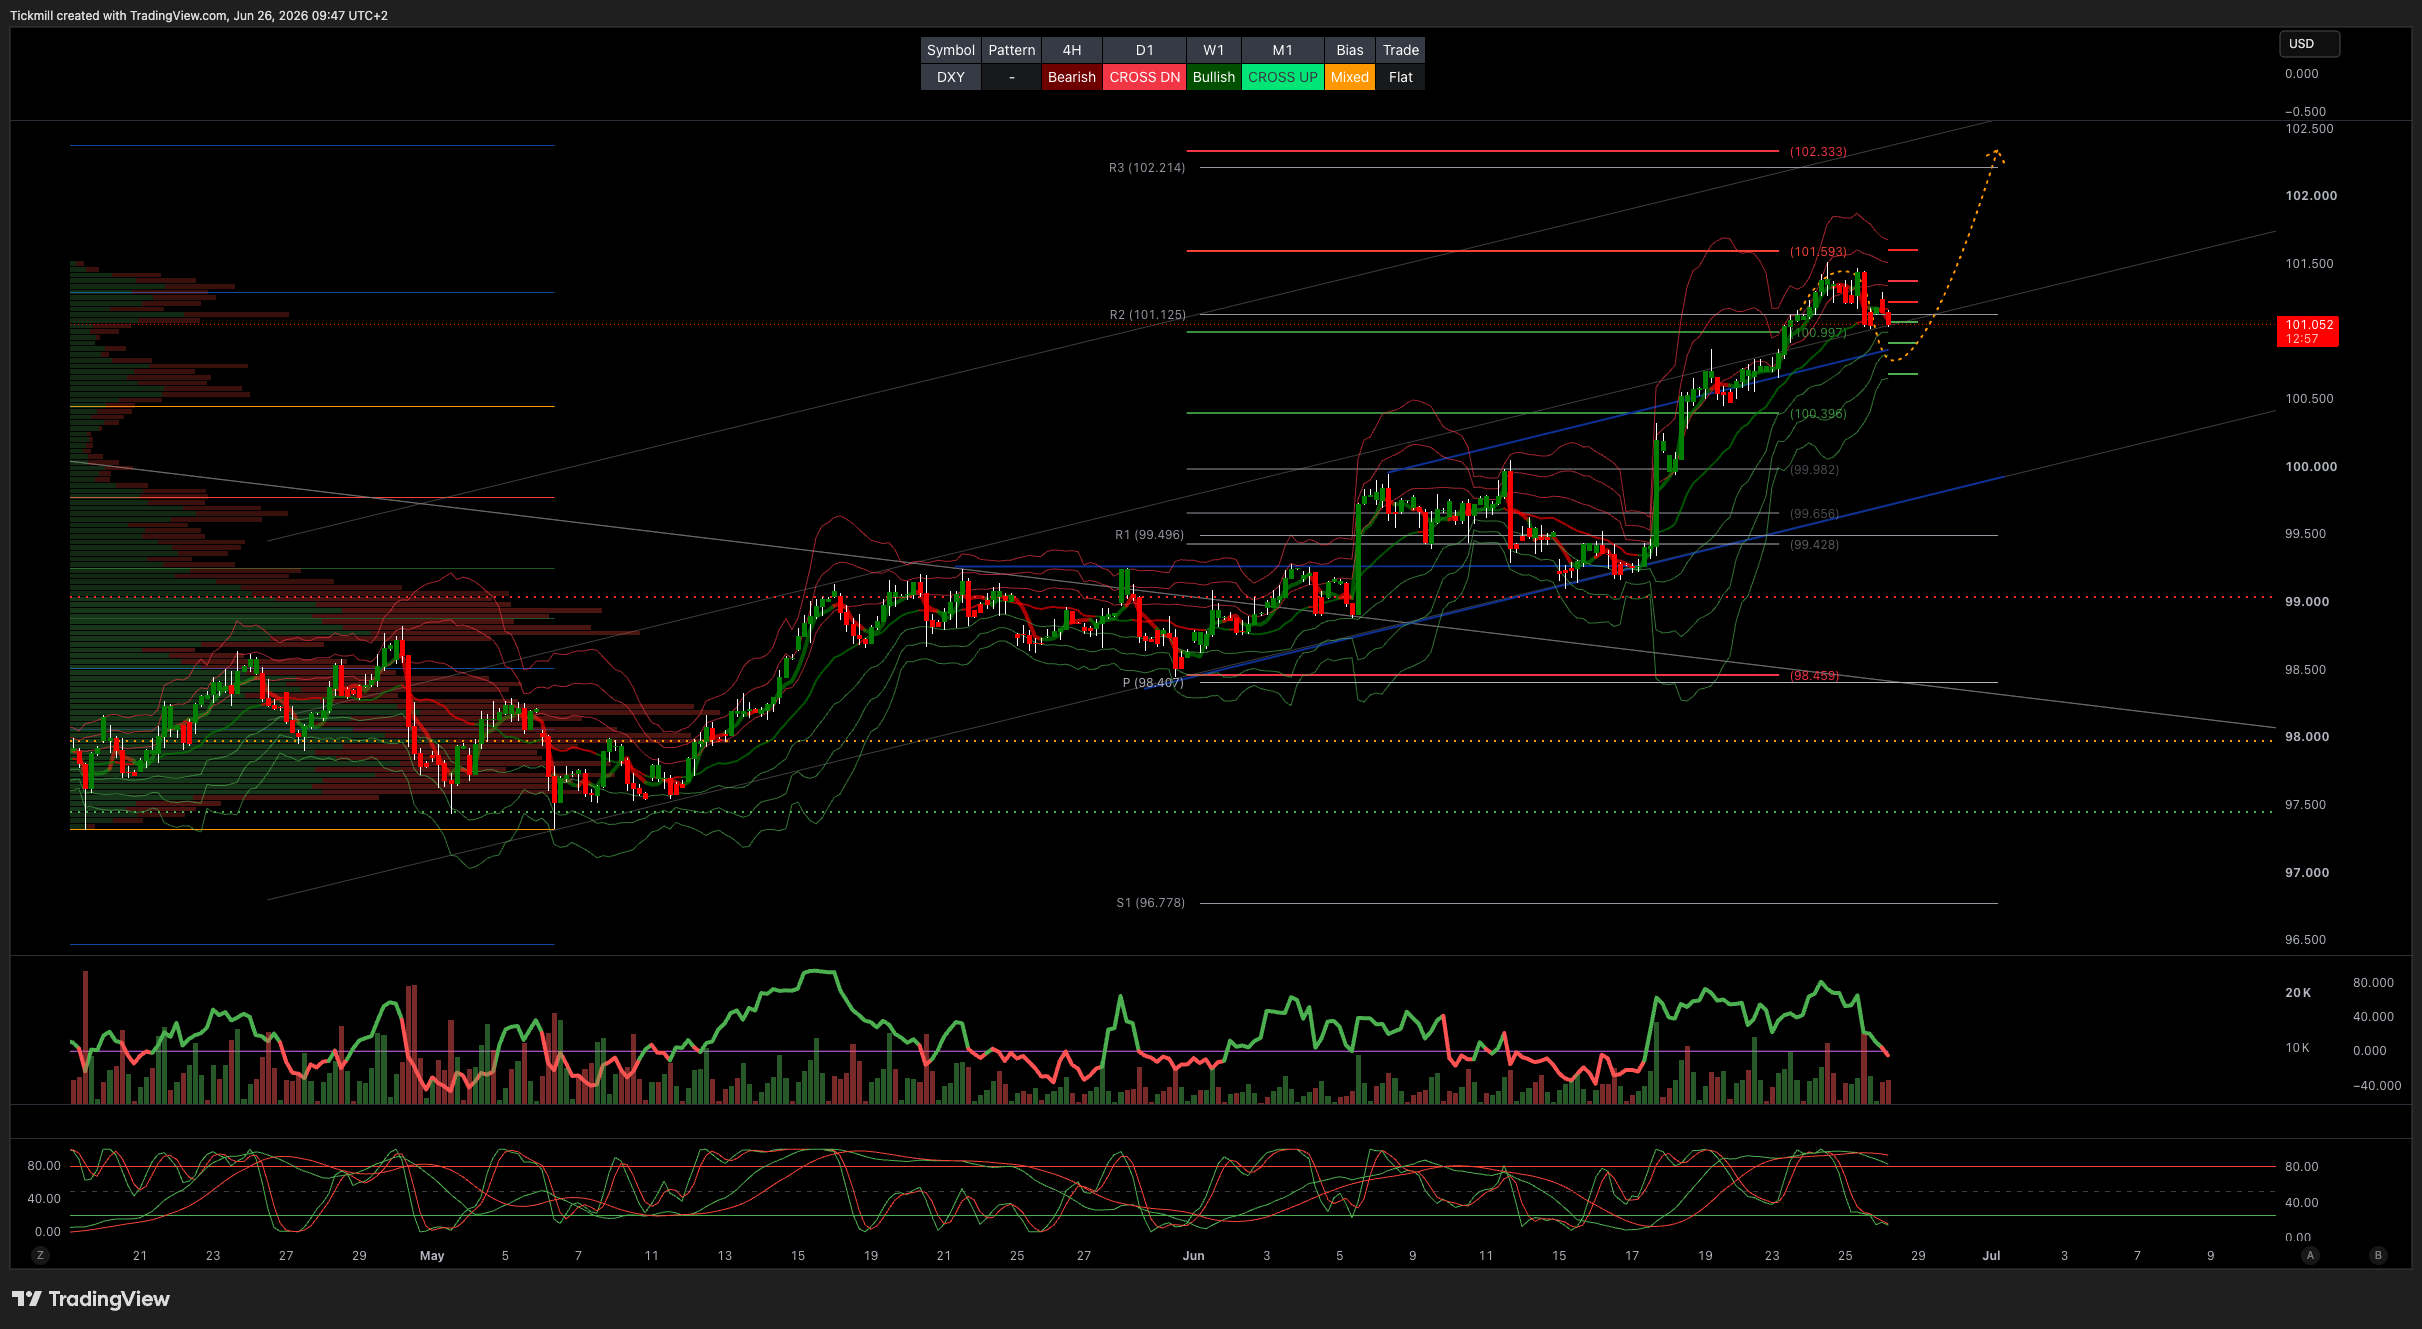Image resolution: width=2422 pixels, height=1329 pixels.
Task: Click the Jun label on time axis
Action: pyautogui.click(x=1193, y=1256)
